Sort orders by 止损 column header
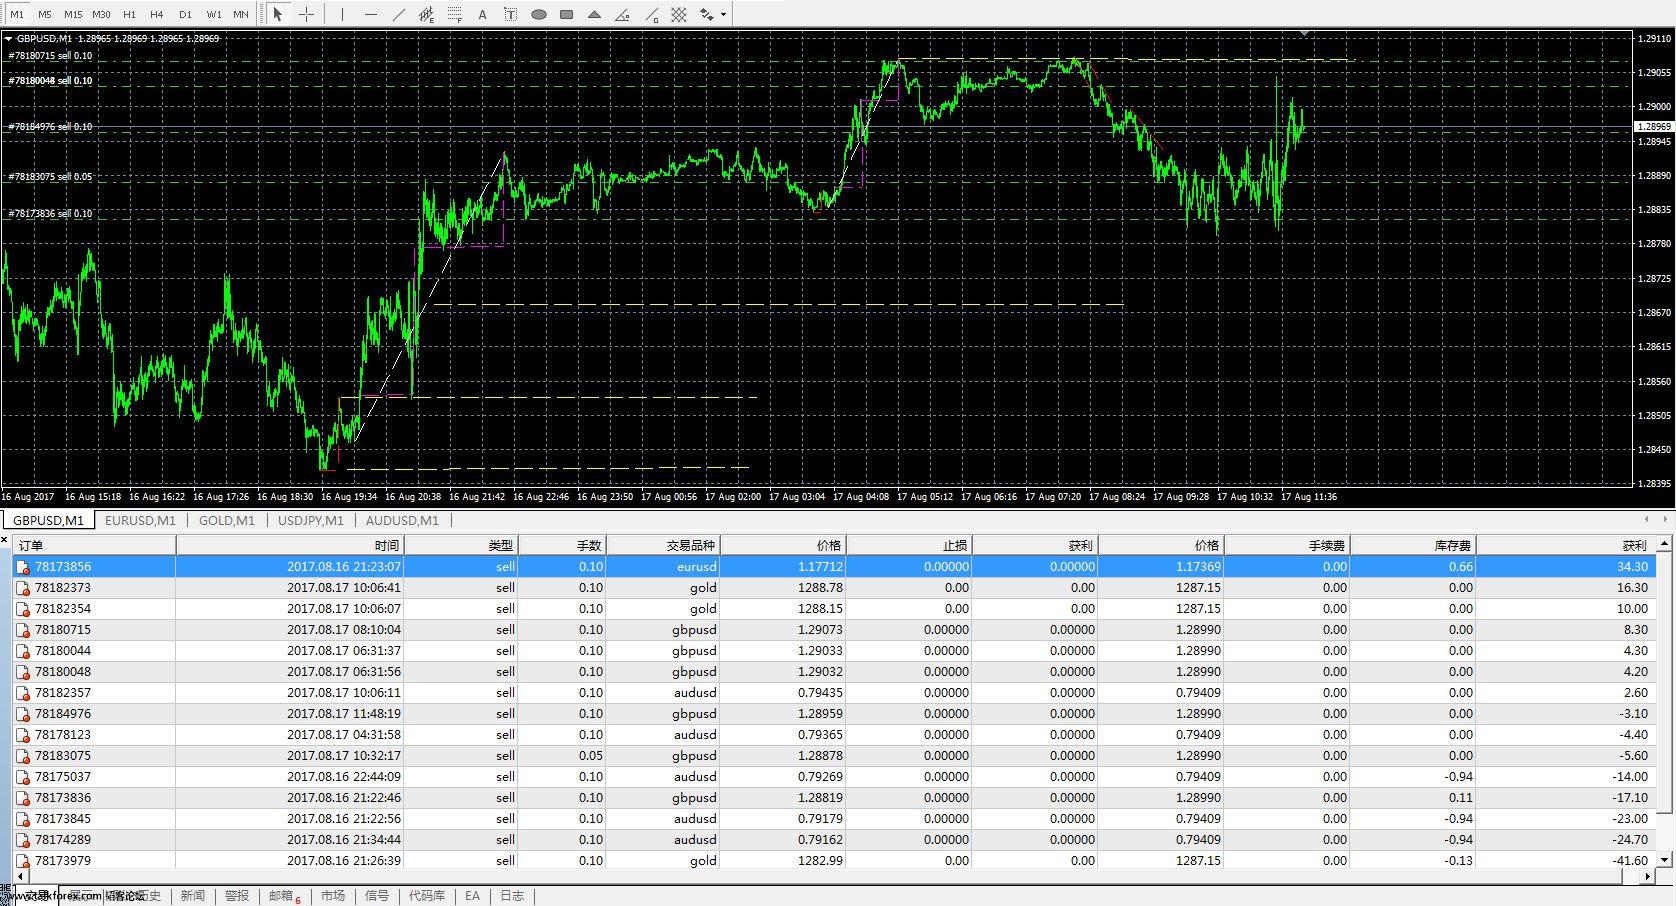This screenshot has width=1676, height=906. point(909,545)
